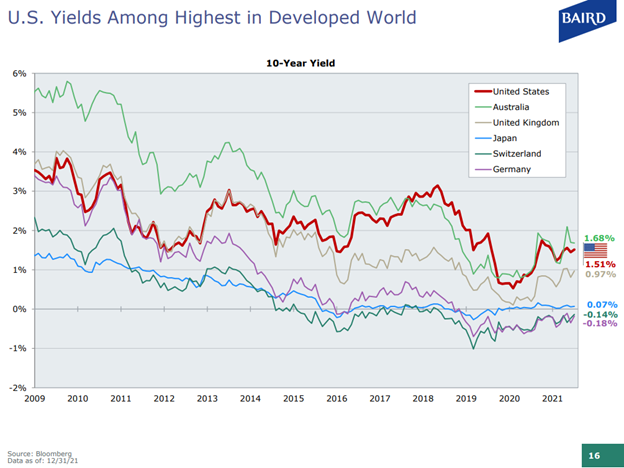Click the 2% y-axis label
This screenshot has width=624, height=468.
coord(21,231)
